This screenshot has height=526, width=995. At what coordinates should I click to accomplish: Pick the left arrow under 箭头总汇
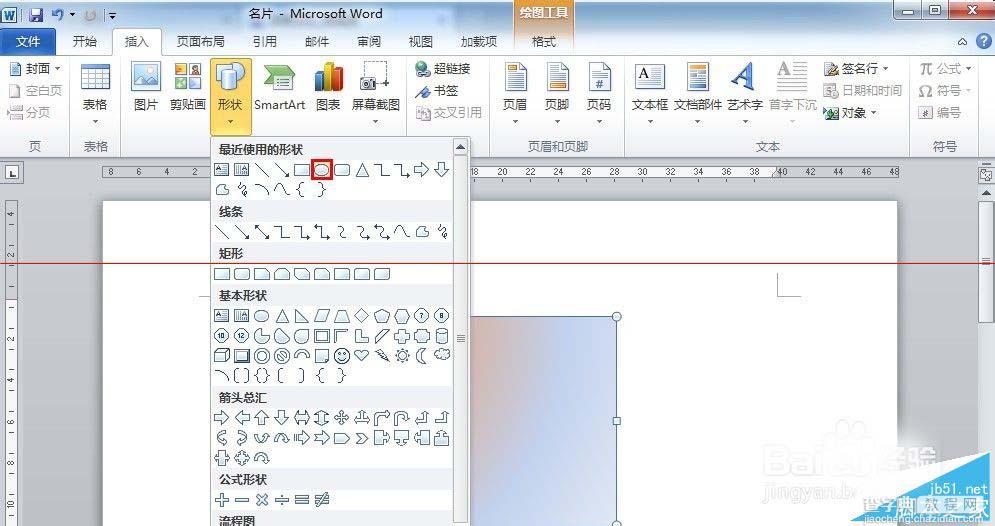tap(242, 418)
